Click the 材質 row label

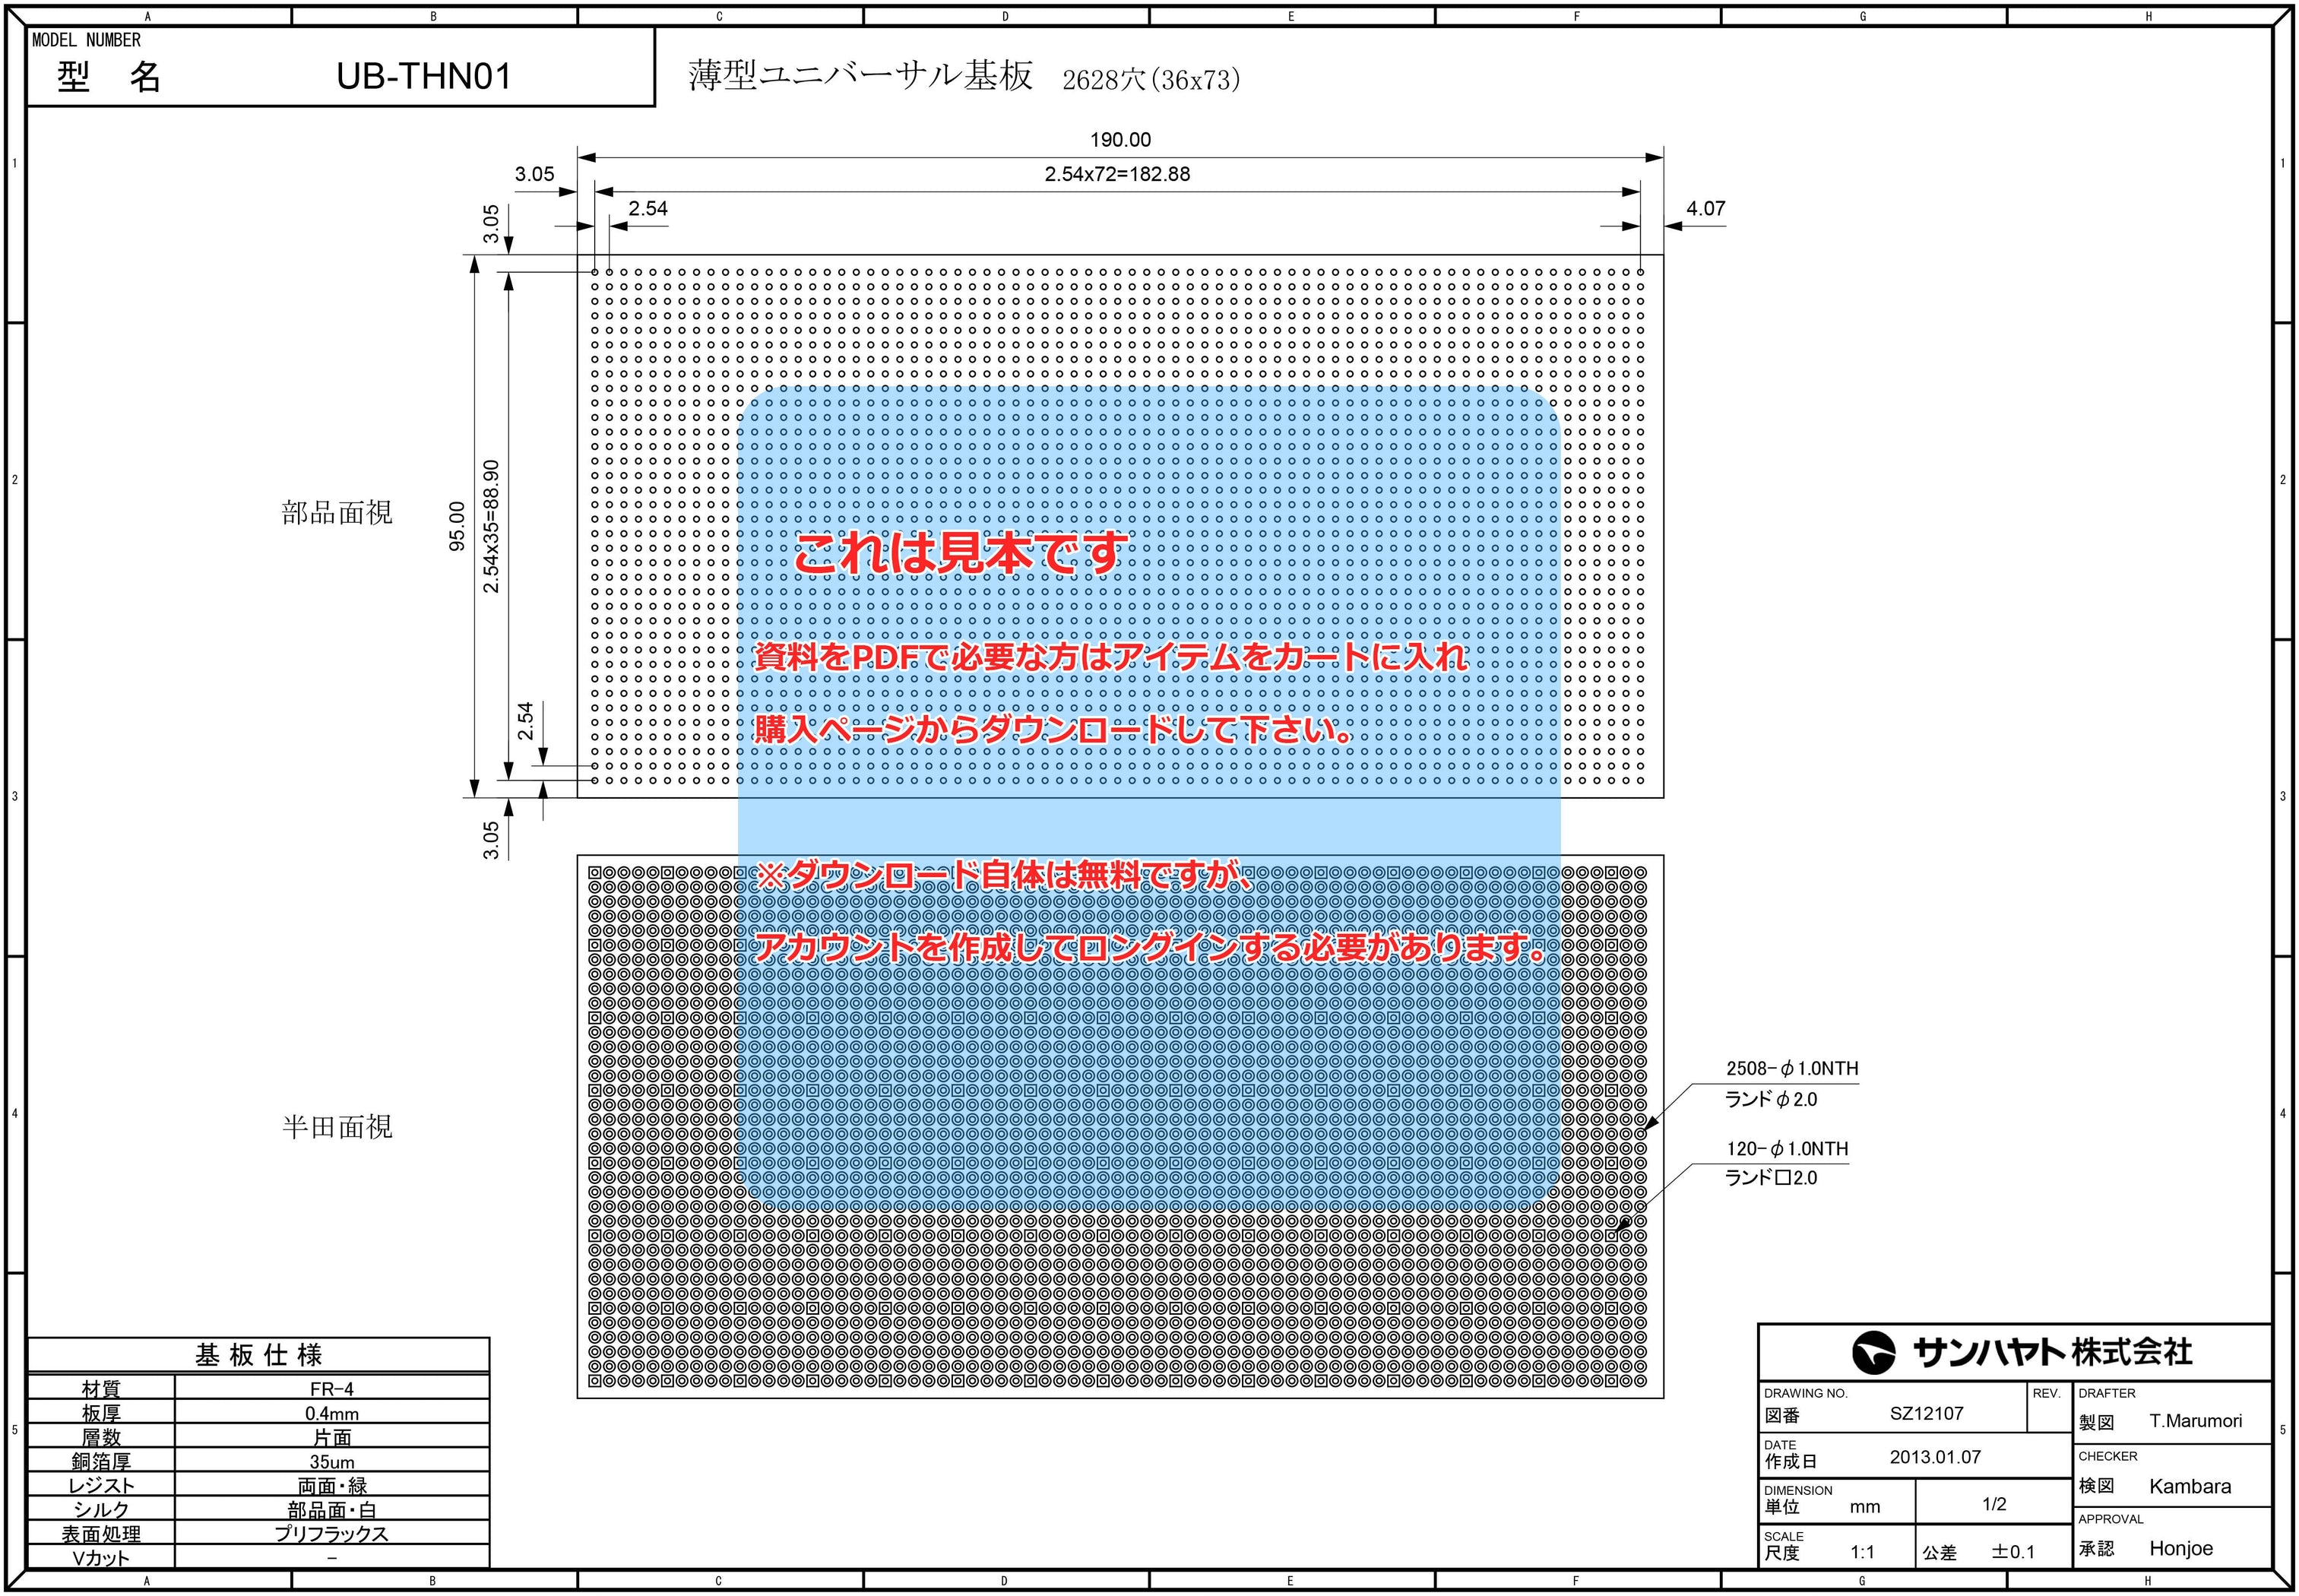pyautogui.click(x=101, y=1389)
